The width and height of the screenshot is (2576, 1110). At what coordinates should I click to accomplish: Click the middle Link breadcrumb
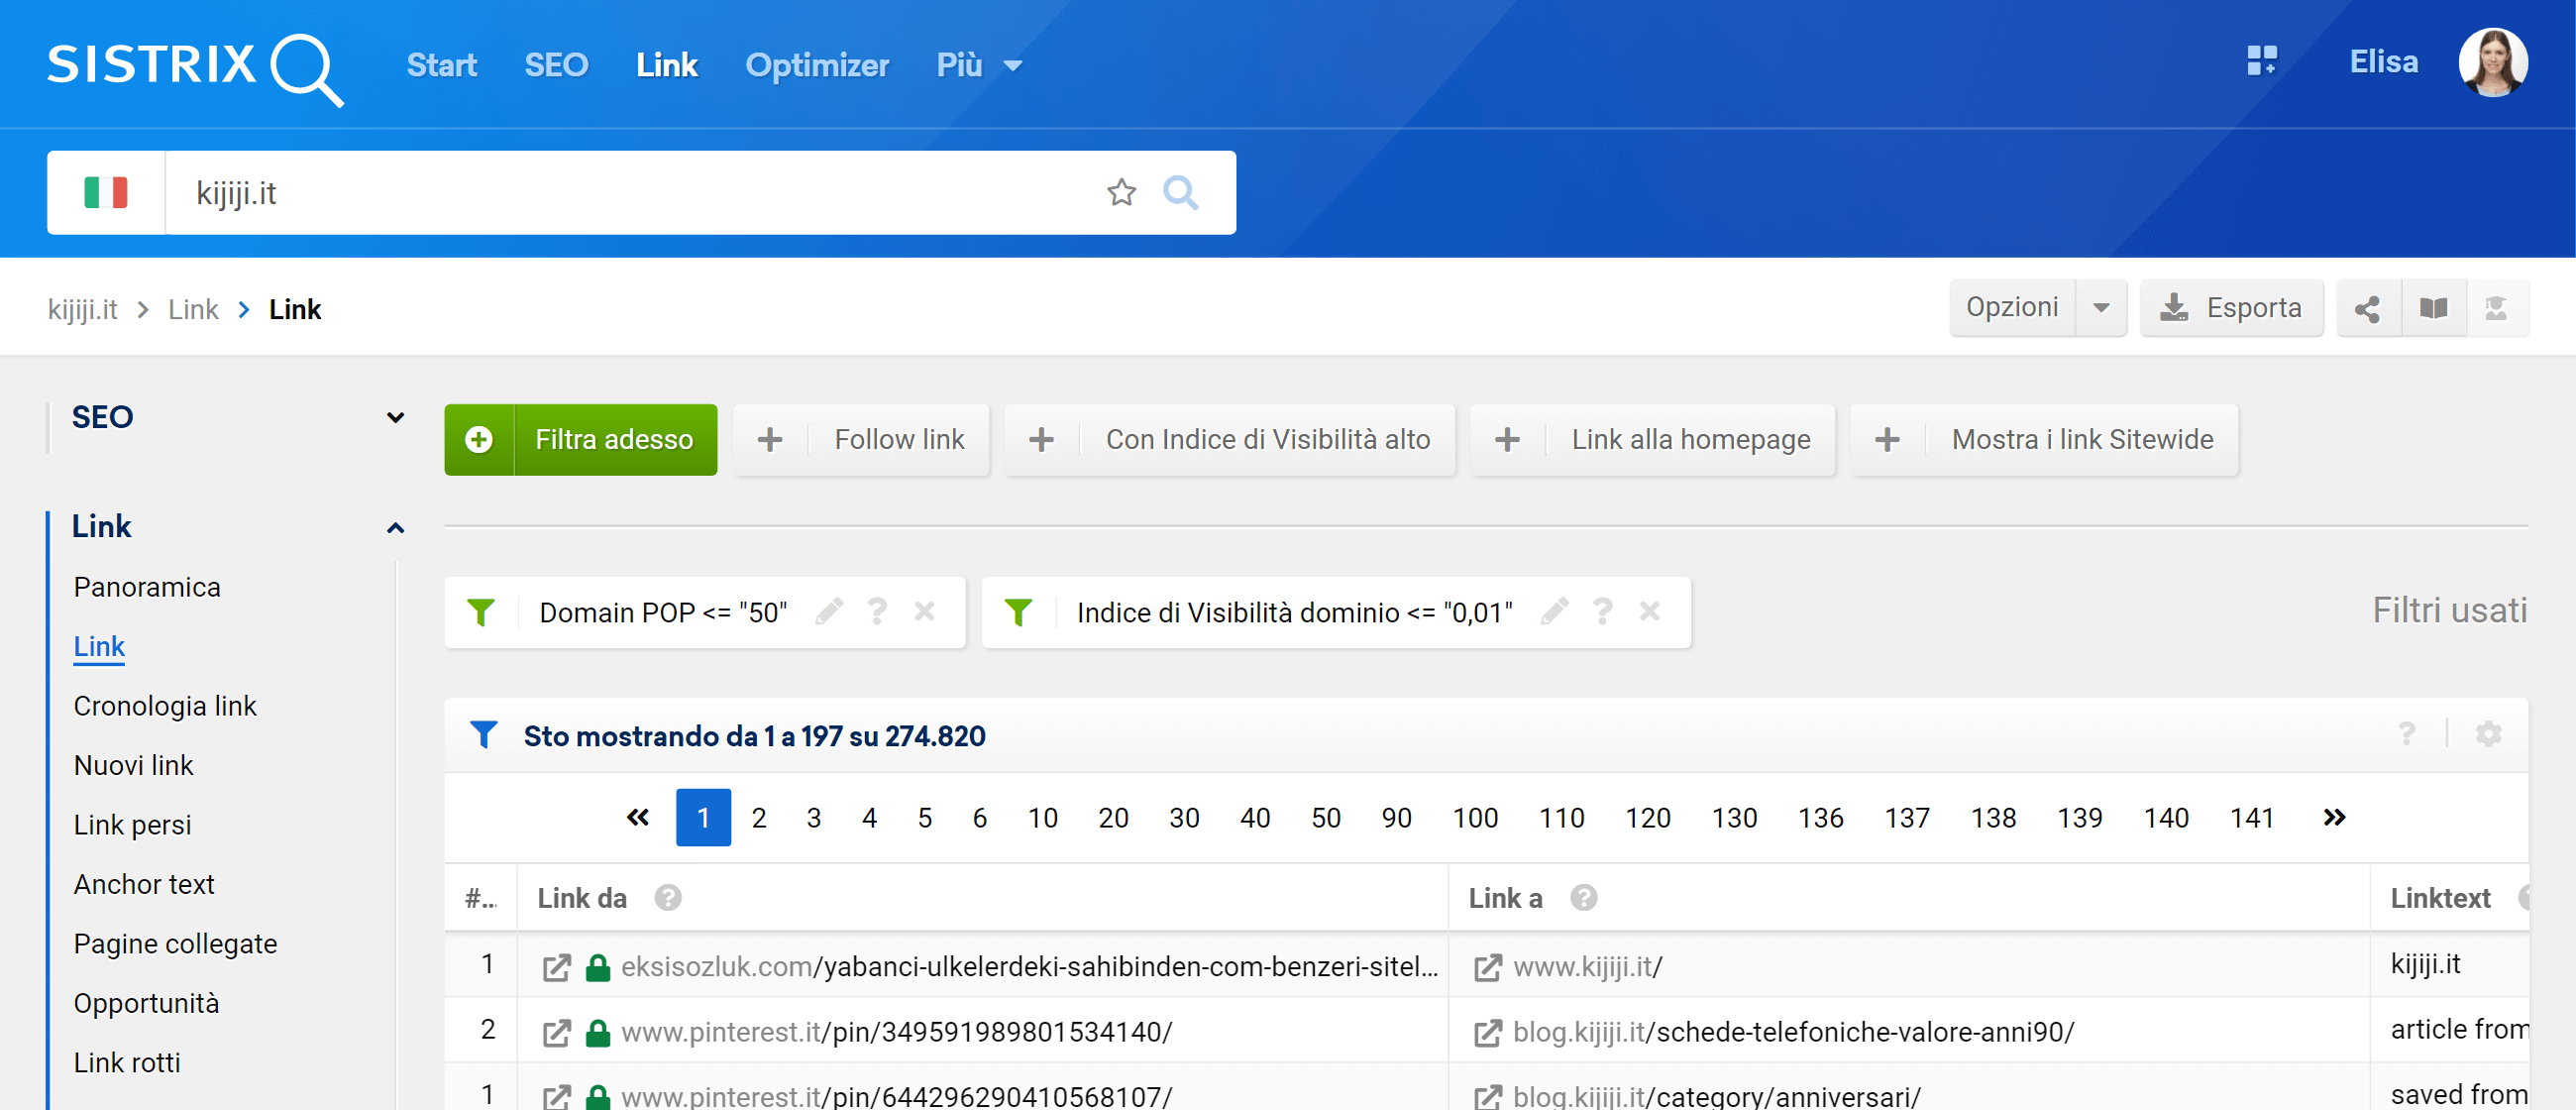coord(193,309)
